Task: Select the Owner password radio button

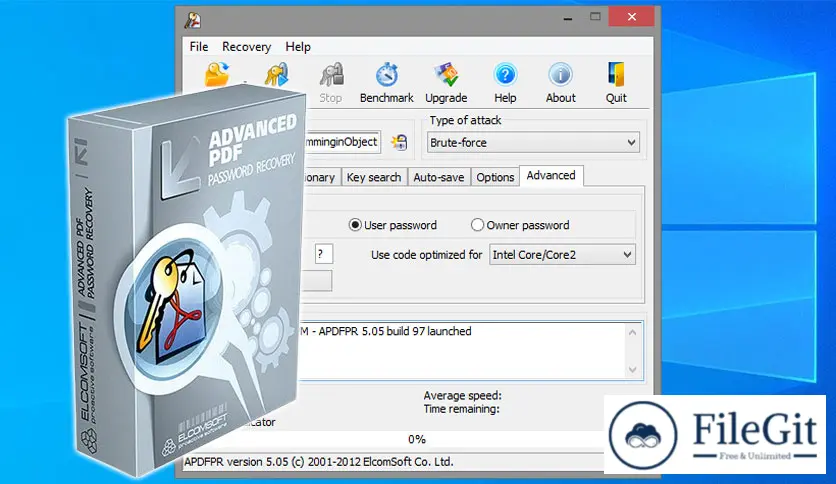Action: click(x=477, y=225)
